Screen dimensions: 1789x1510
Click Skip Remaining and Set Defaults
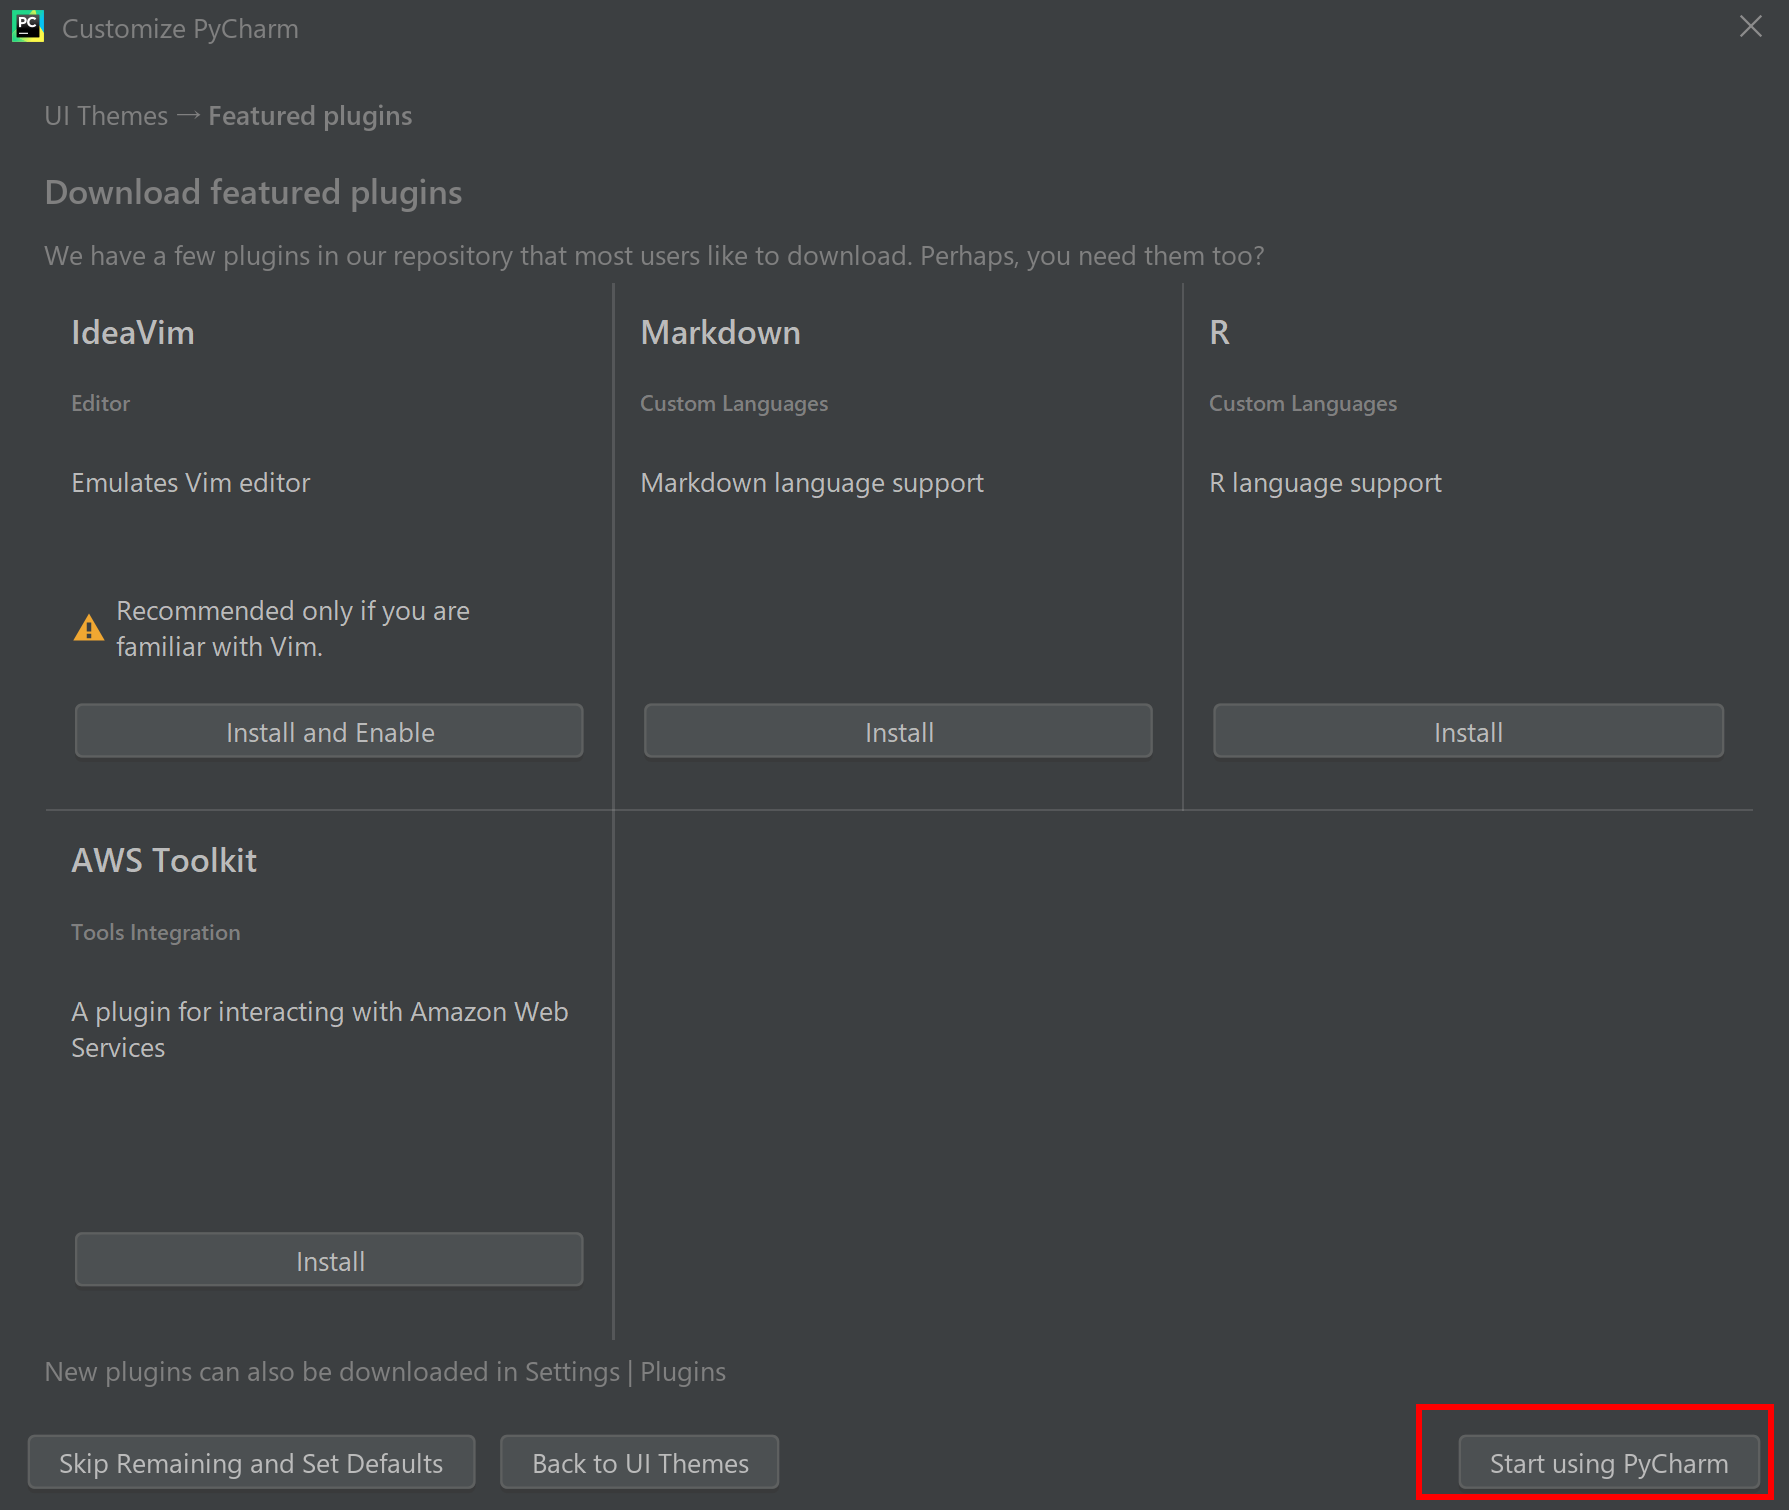pyautogui.click(x=251, y=1463)
